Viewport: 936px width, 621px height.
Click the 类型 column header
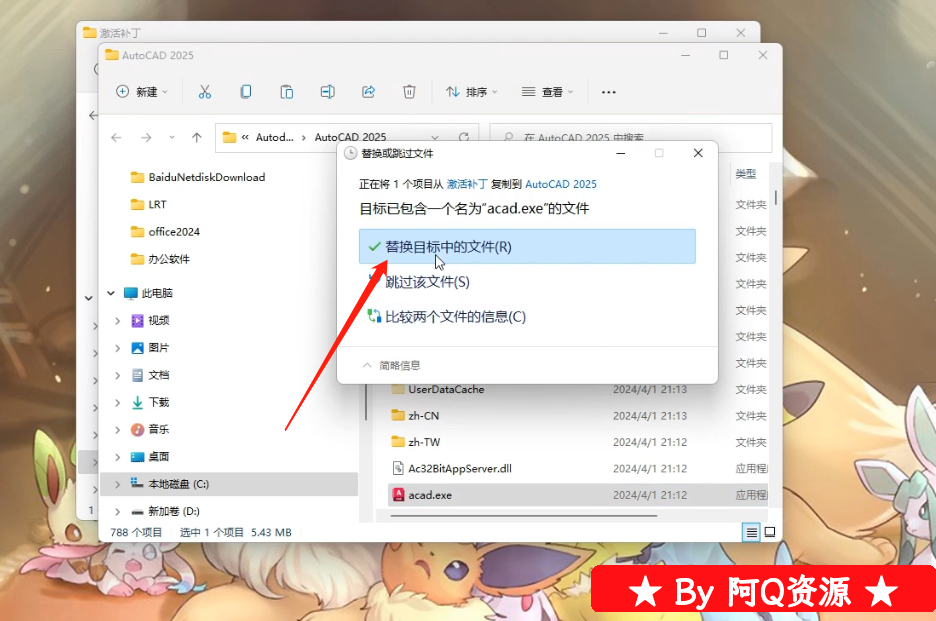coord(746,174)
